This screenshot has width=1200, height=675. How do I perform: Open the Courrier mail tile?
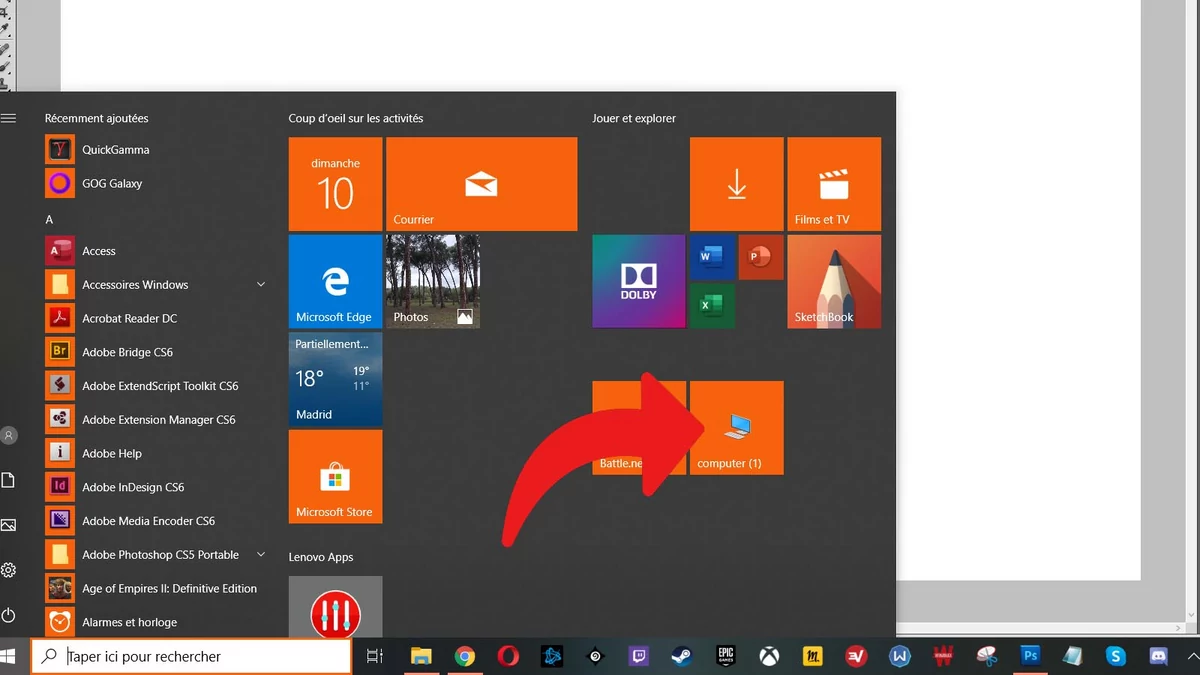pos(481,184)
